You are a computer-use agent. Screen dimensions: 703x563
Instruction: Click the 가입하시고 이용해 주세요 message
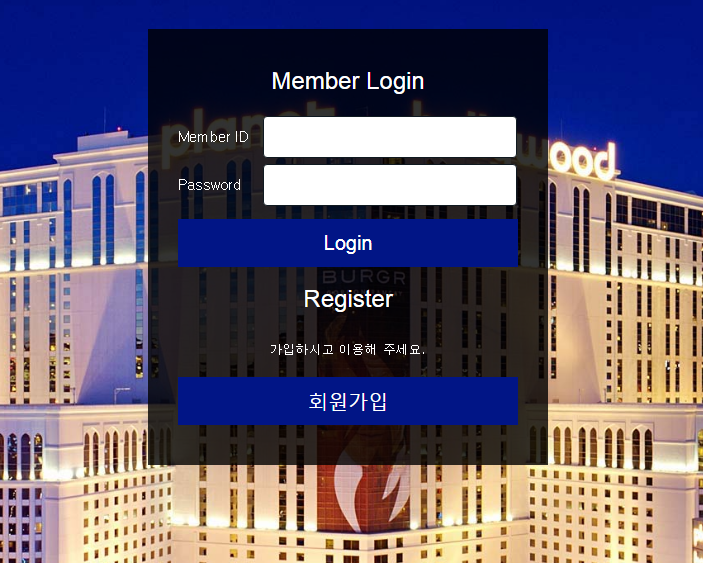(347, 349)
